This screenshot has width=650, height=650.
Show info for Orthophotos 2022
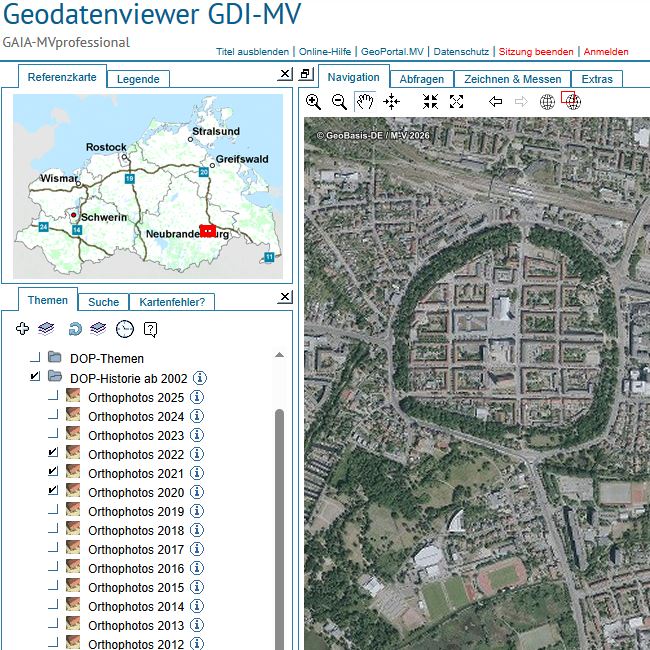click(x=197, y=454)
